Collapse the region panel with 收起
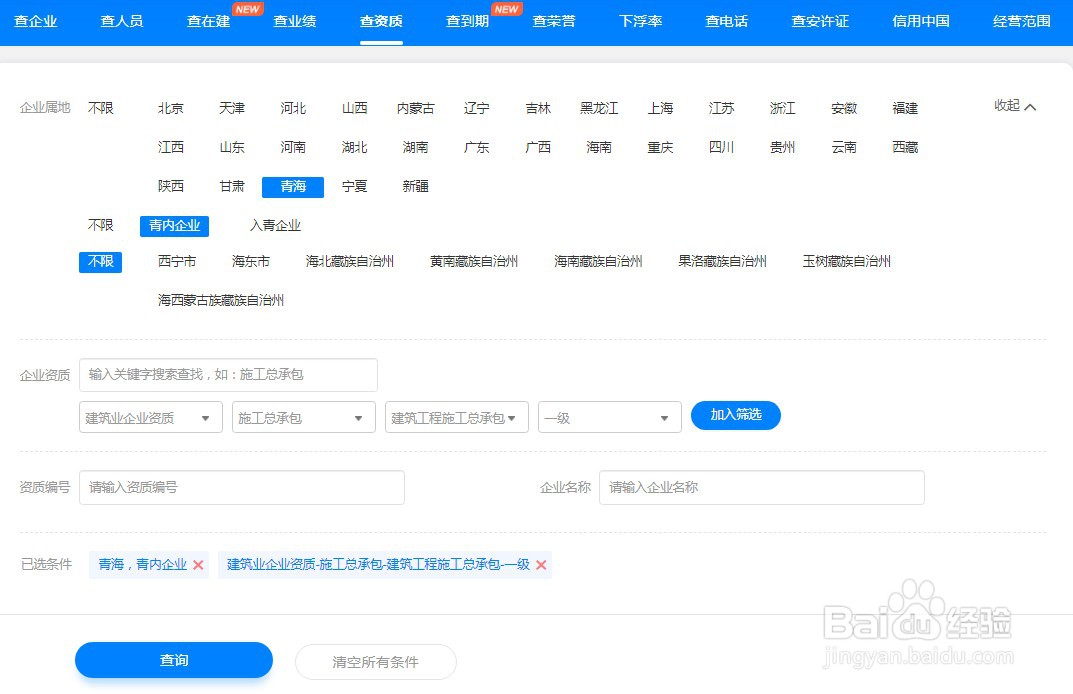 point(1014,105)
